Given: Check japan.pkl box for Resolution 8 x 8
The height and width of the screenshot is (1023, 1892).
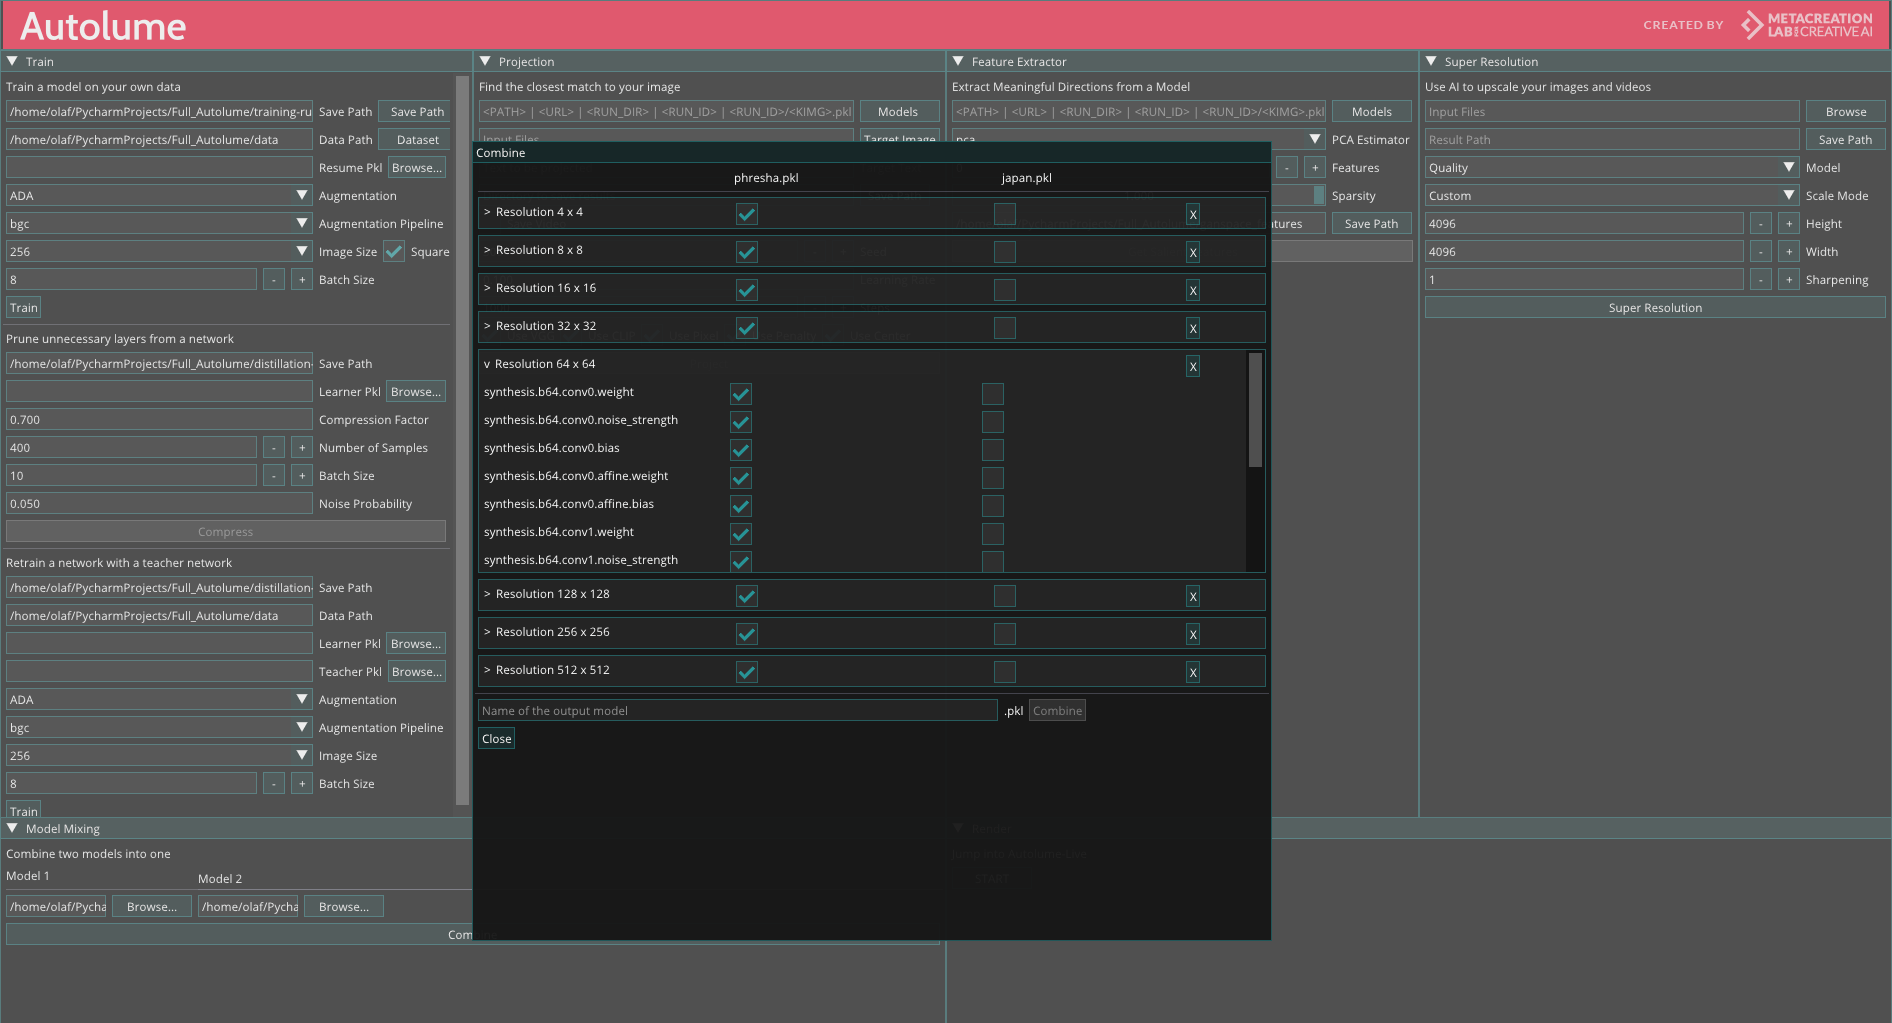Looking at the screenshot, I should [x=1004, y=252].
